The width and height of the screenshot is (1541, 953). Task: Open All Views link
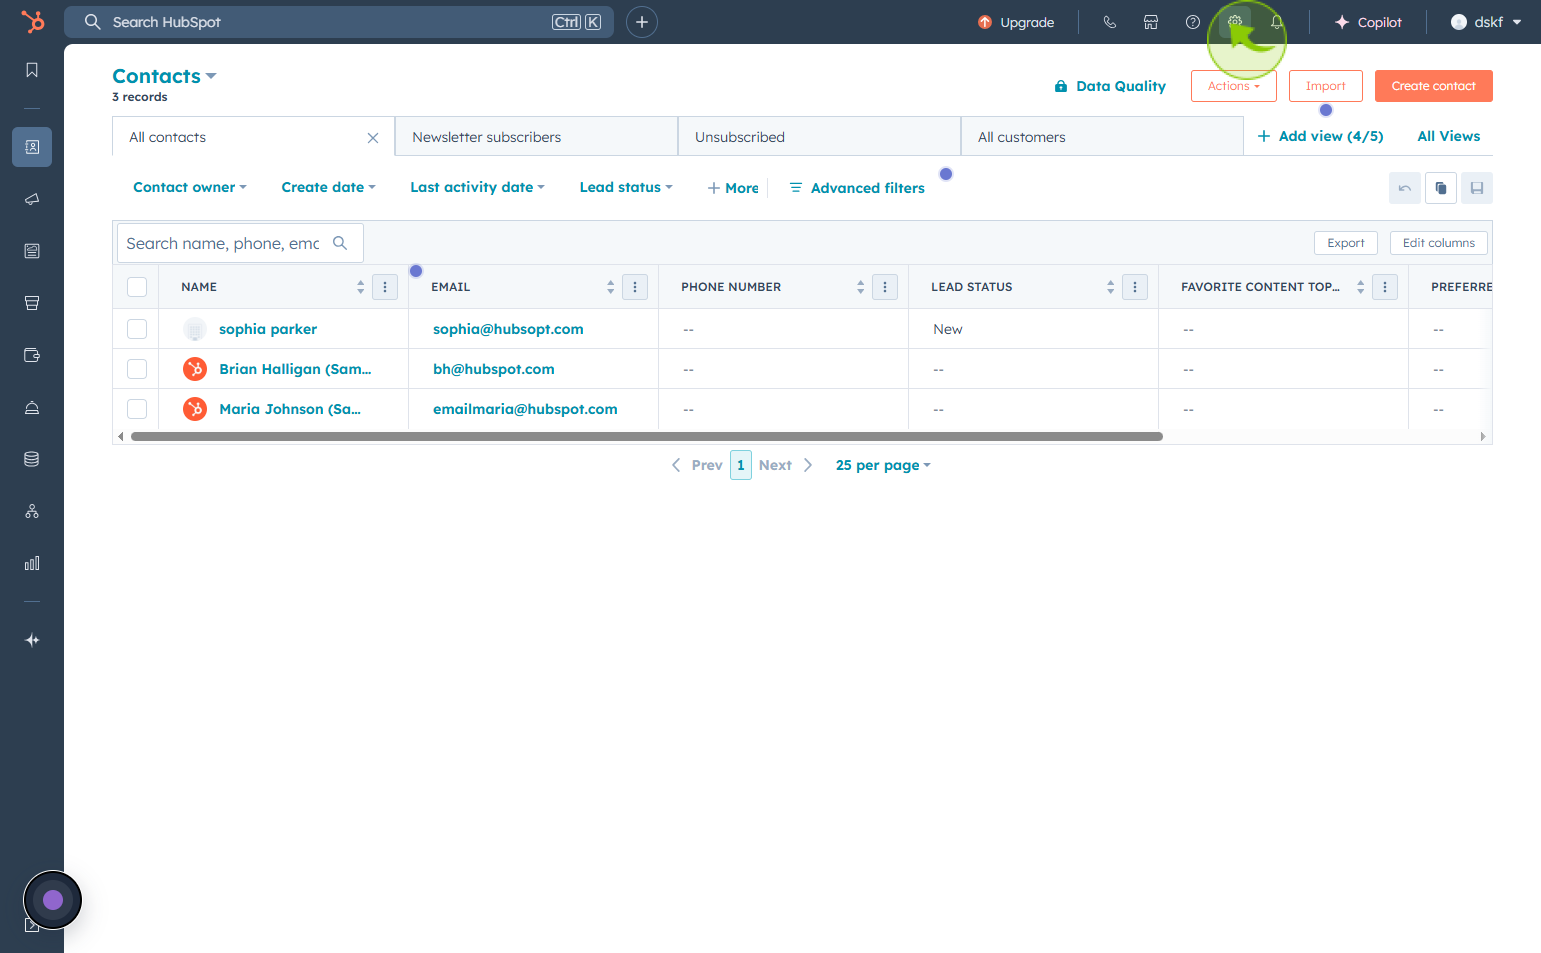click(1448, 136)
